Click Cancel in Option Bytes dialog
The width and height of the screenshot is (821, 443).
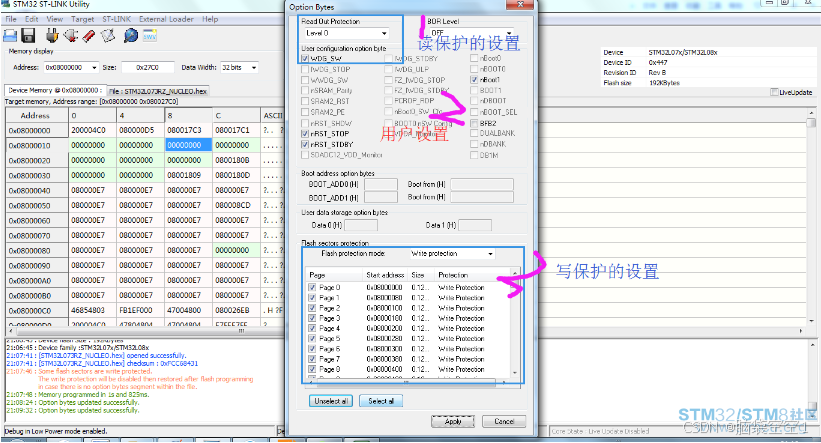click(x=504, y=422)
